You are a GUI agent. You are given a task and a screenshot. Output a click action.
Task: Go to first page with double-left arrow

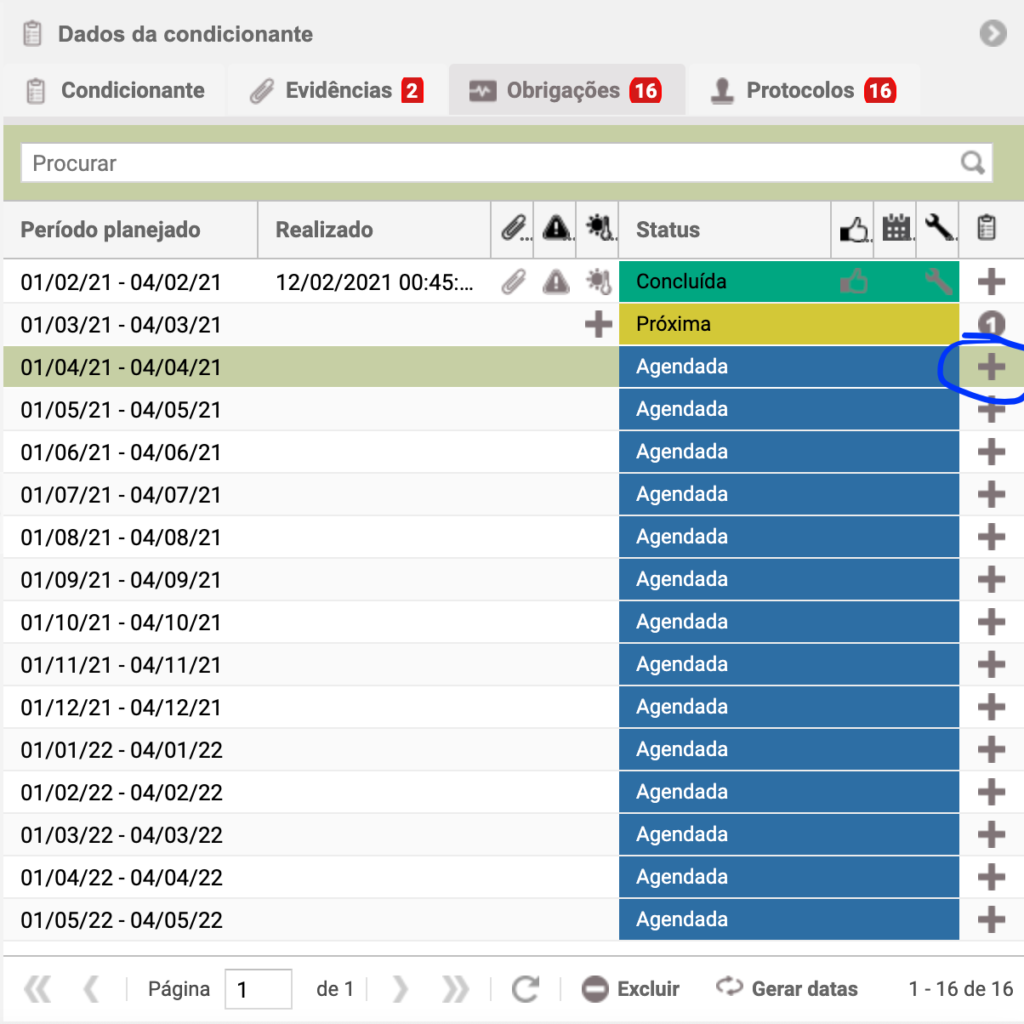coord(37,989)
